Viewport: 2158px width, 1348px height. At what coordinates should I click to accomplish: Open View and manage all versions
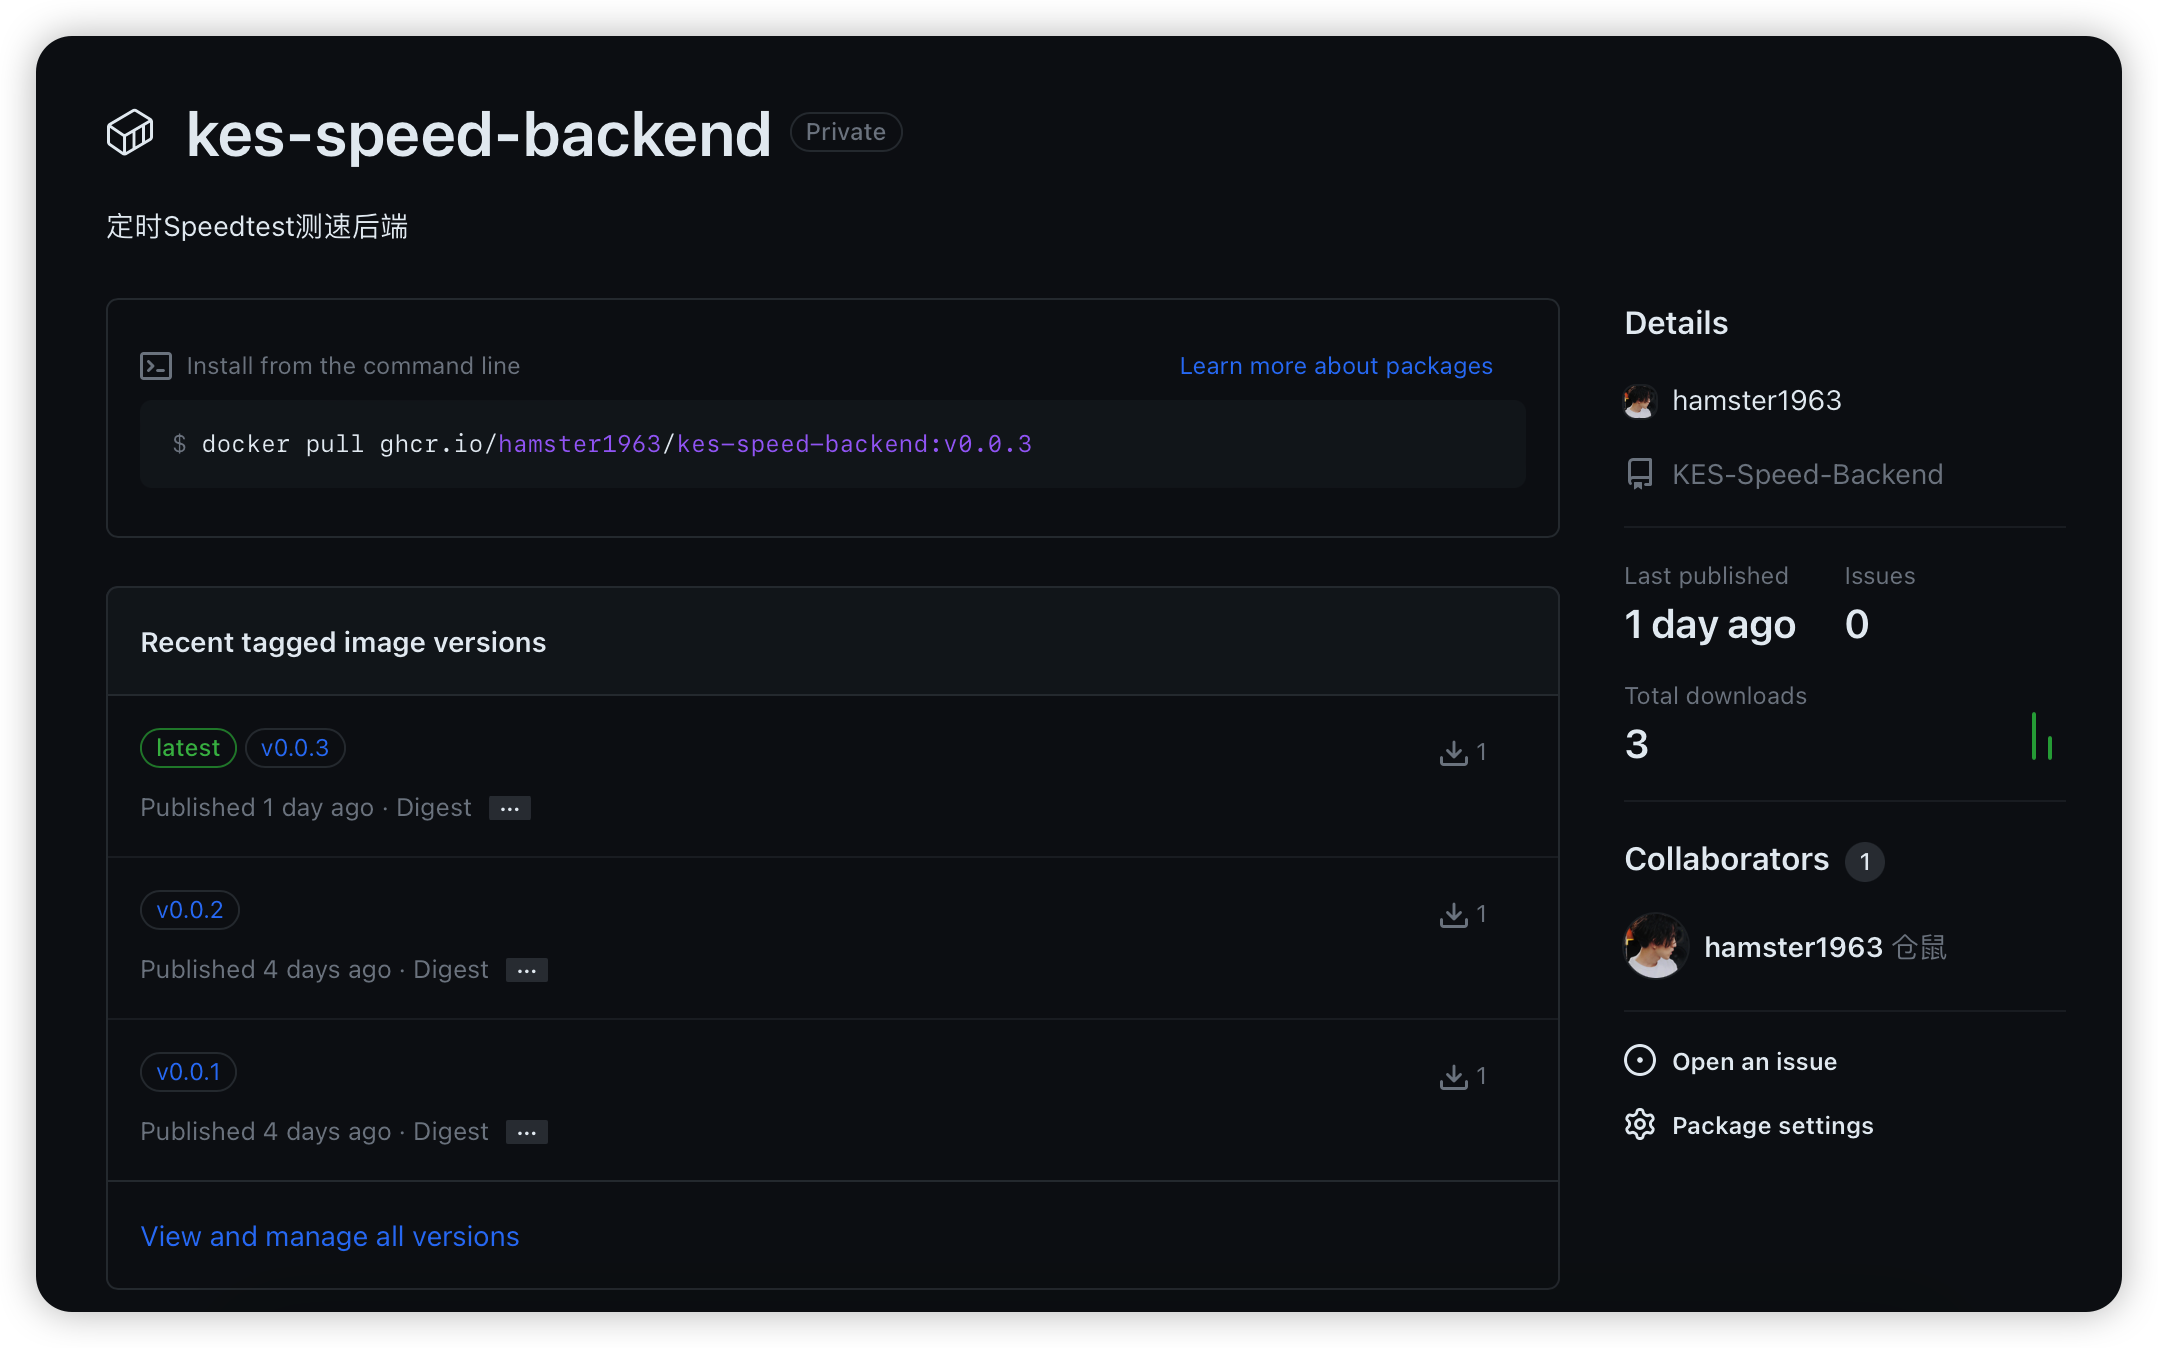(330, 1237)
